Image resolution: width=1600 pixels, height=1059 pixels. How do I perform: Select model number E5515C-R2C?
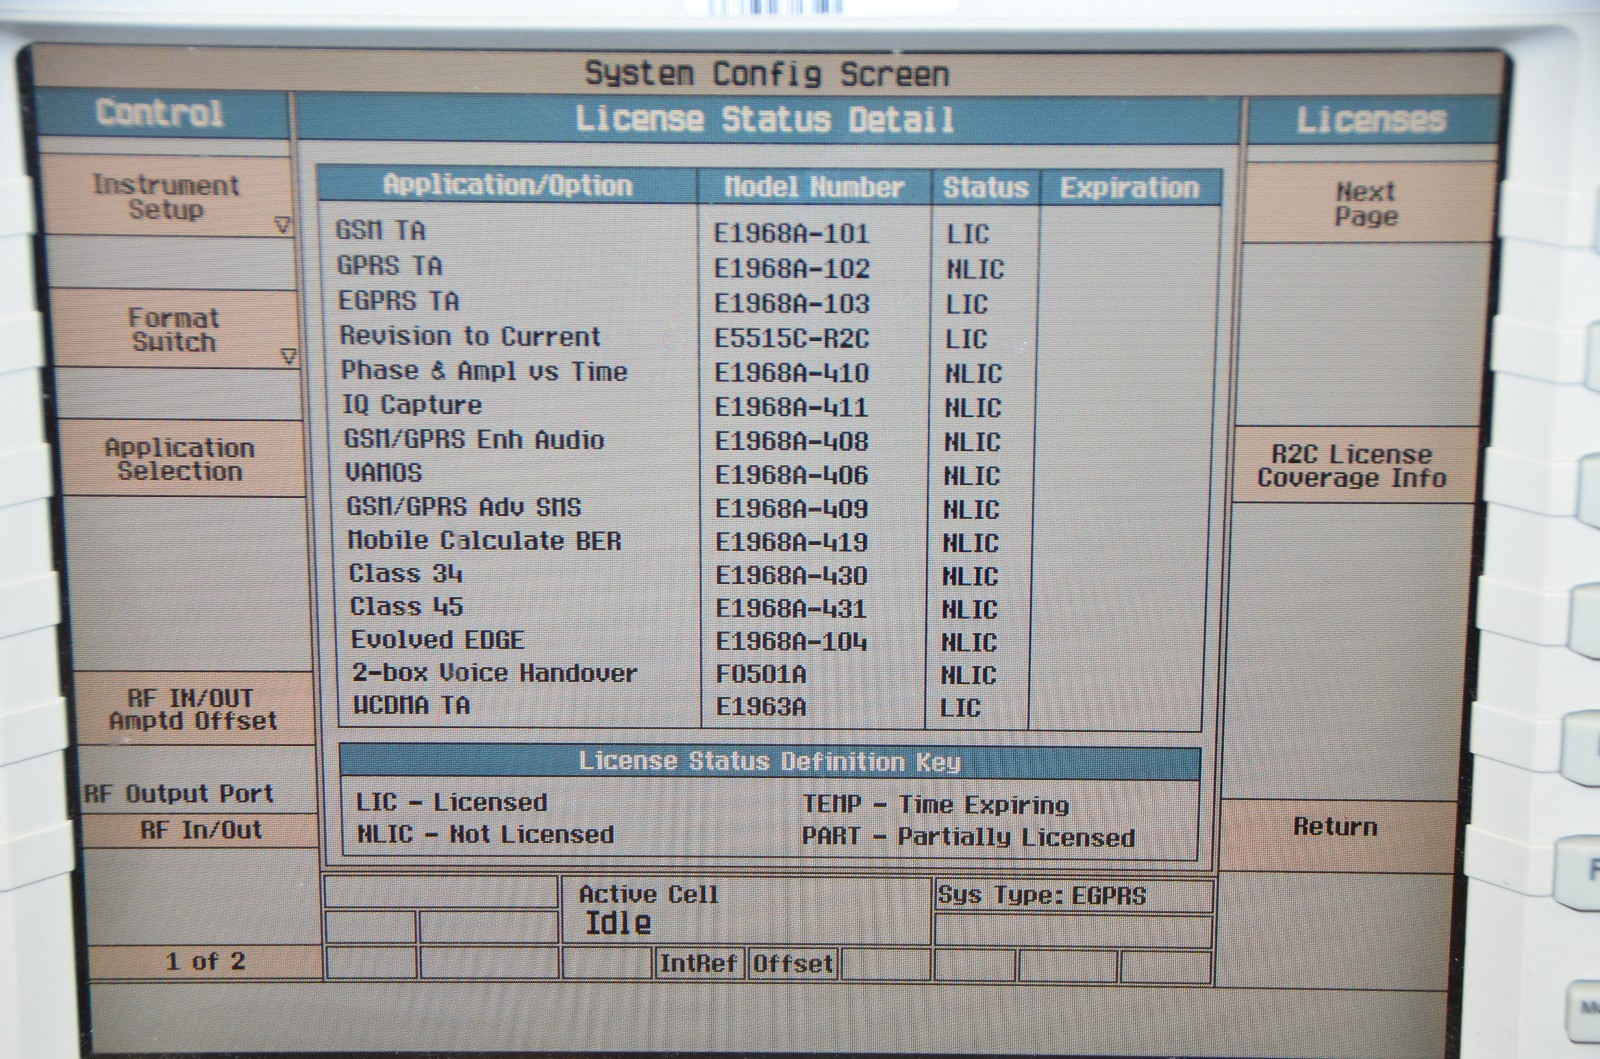[x=791, y=339]
